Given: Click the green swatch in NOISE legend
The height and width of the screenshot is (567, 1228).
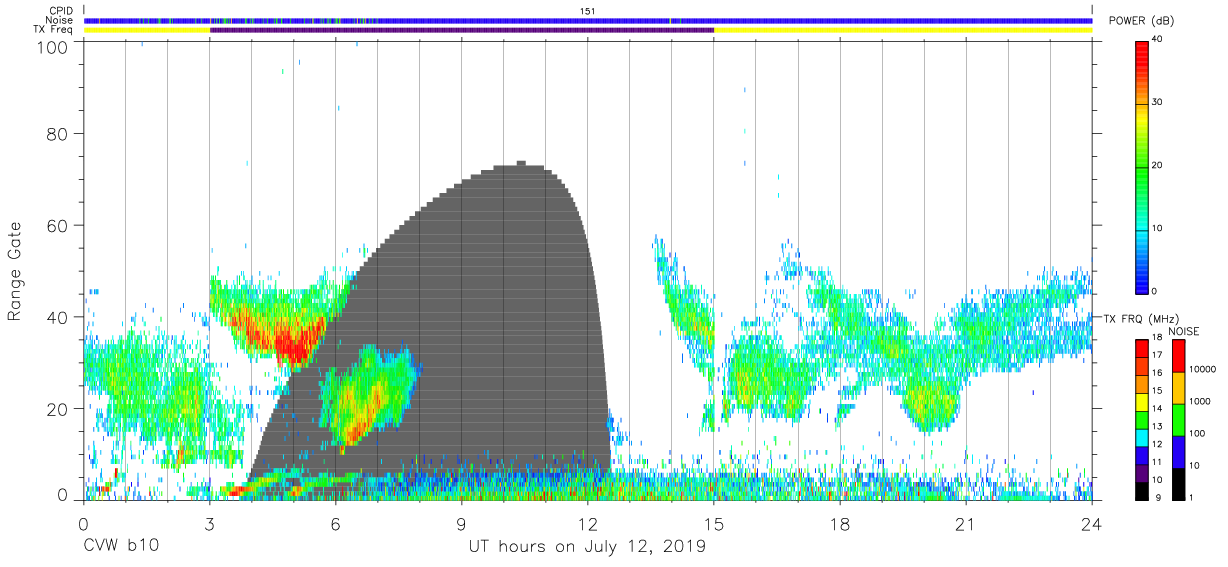Looking at the screenshot, I should click(x=1177, y=419).
